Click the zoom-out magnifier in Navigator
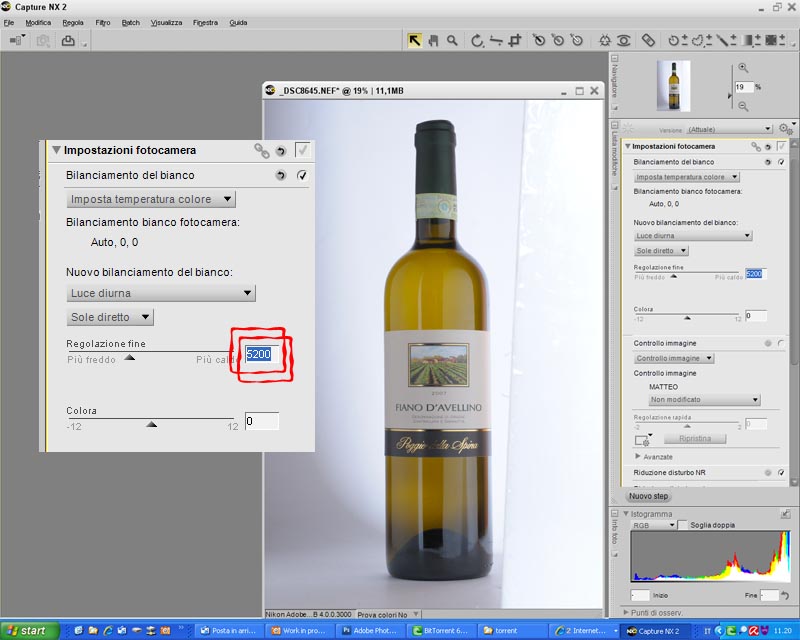The height and width of the screenshot is (640, 800). (743, 106)
